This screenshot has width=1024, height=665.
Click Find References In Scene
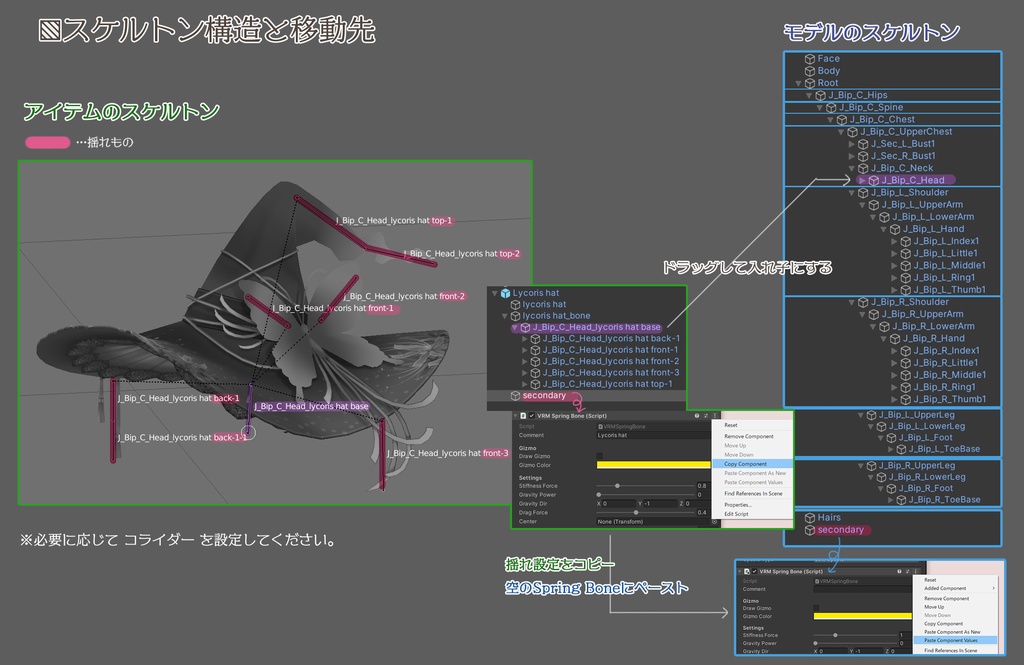click(753, 494)
